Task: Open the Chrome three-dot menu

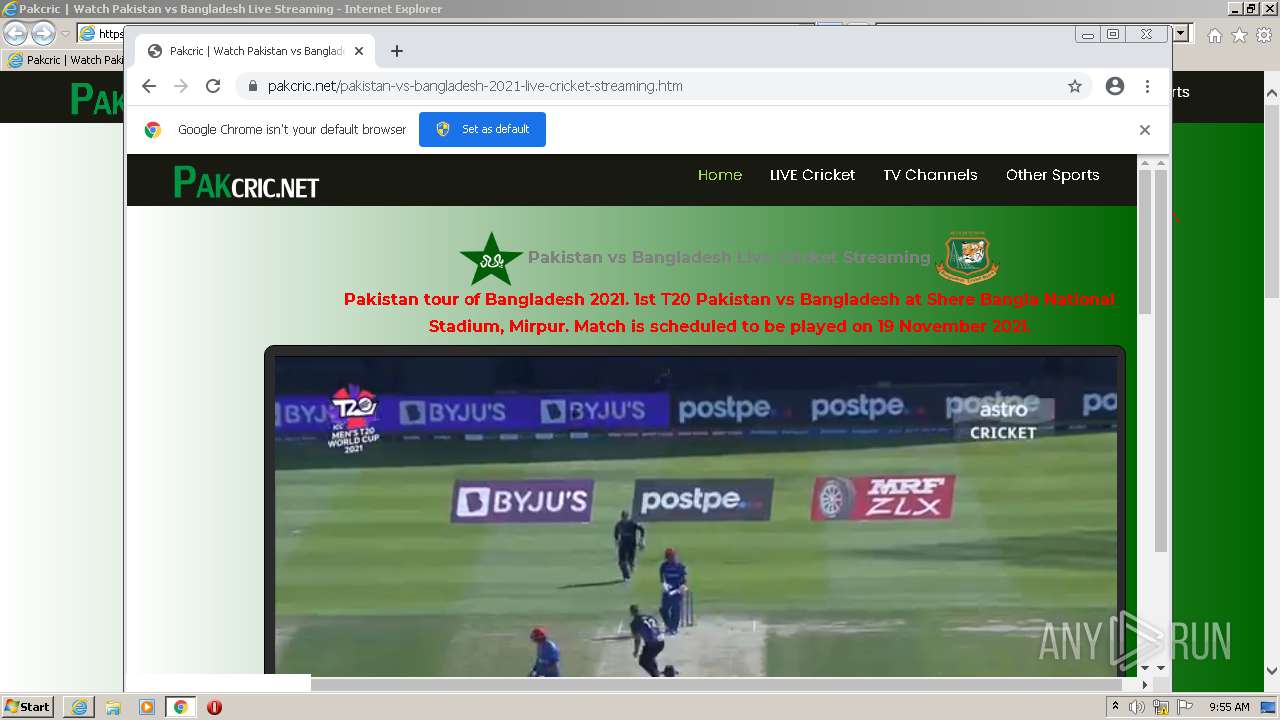Action: [1147, 86]
